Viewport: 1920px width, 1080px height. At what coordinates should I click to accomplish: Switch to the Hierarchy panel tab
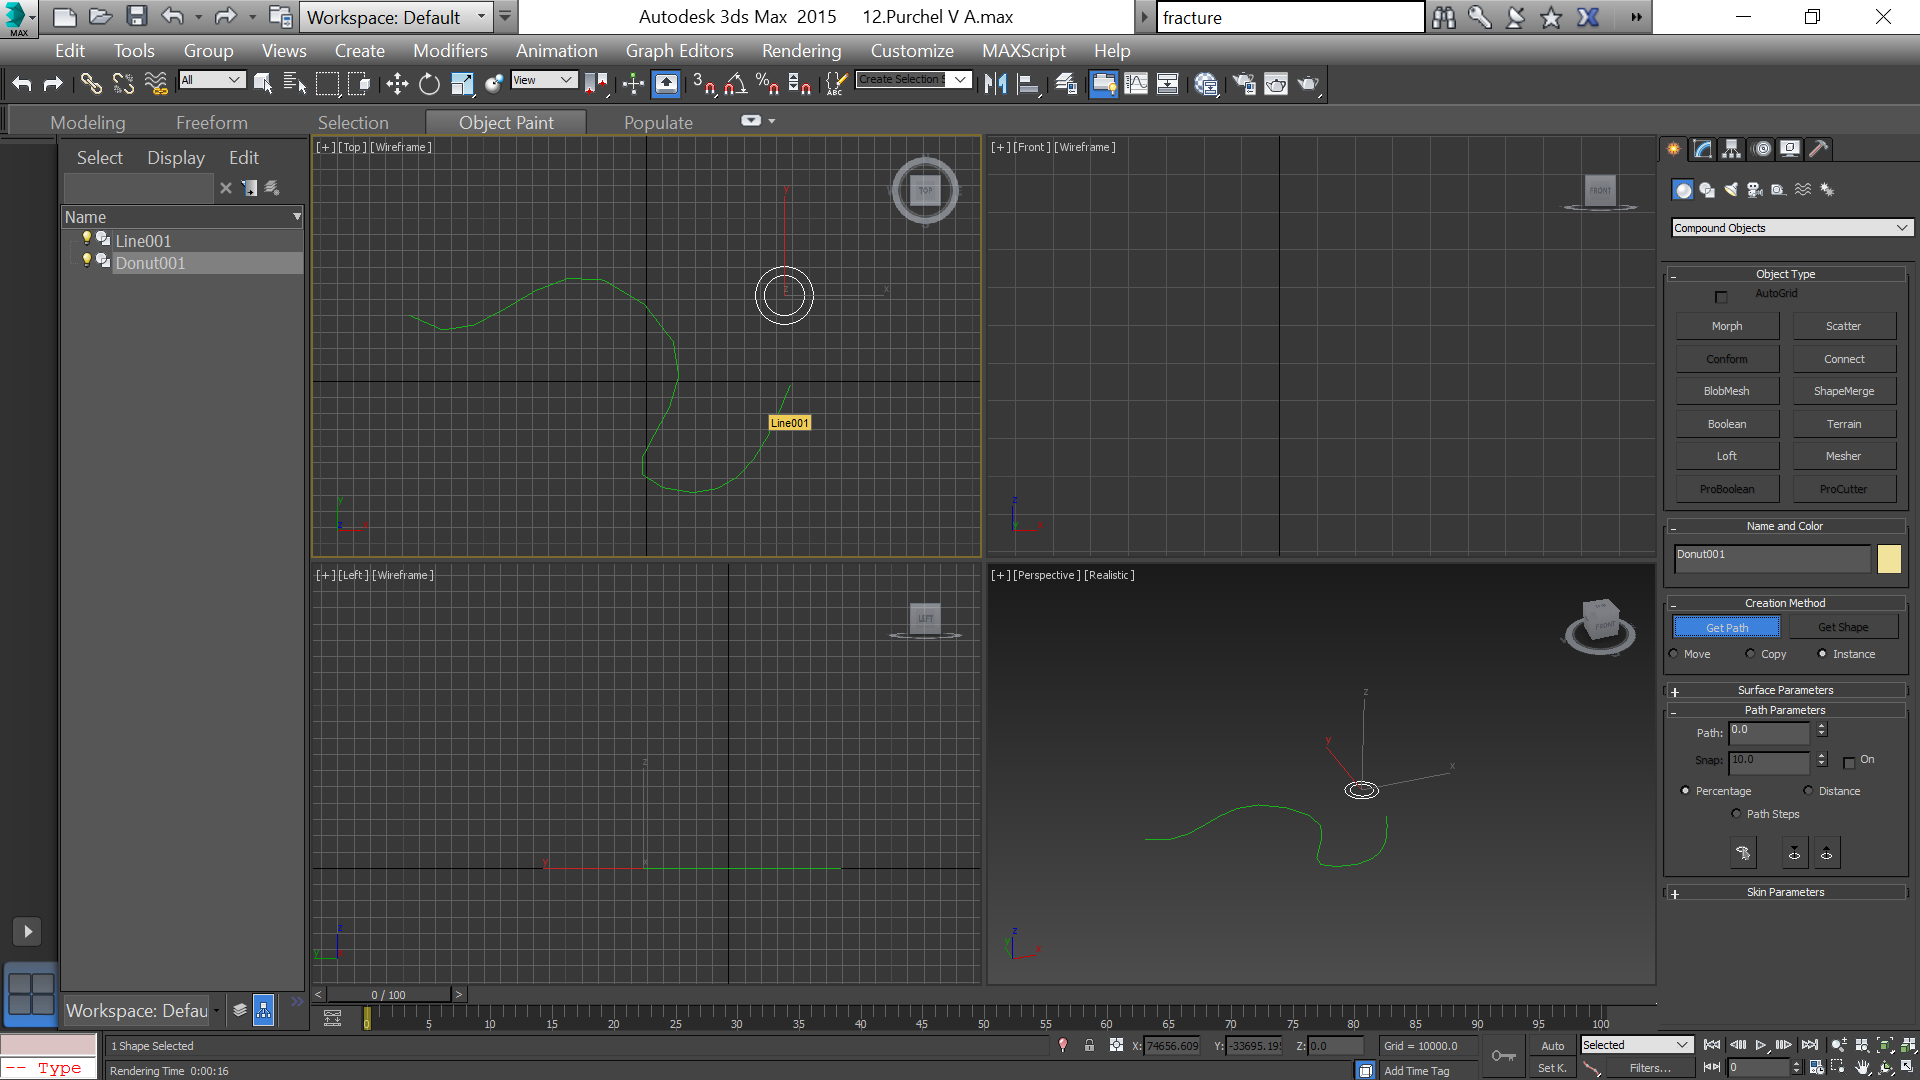pyautogui.click(x=1732, y=149)
